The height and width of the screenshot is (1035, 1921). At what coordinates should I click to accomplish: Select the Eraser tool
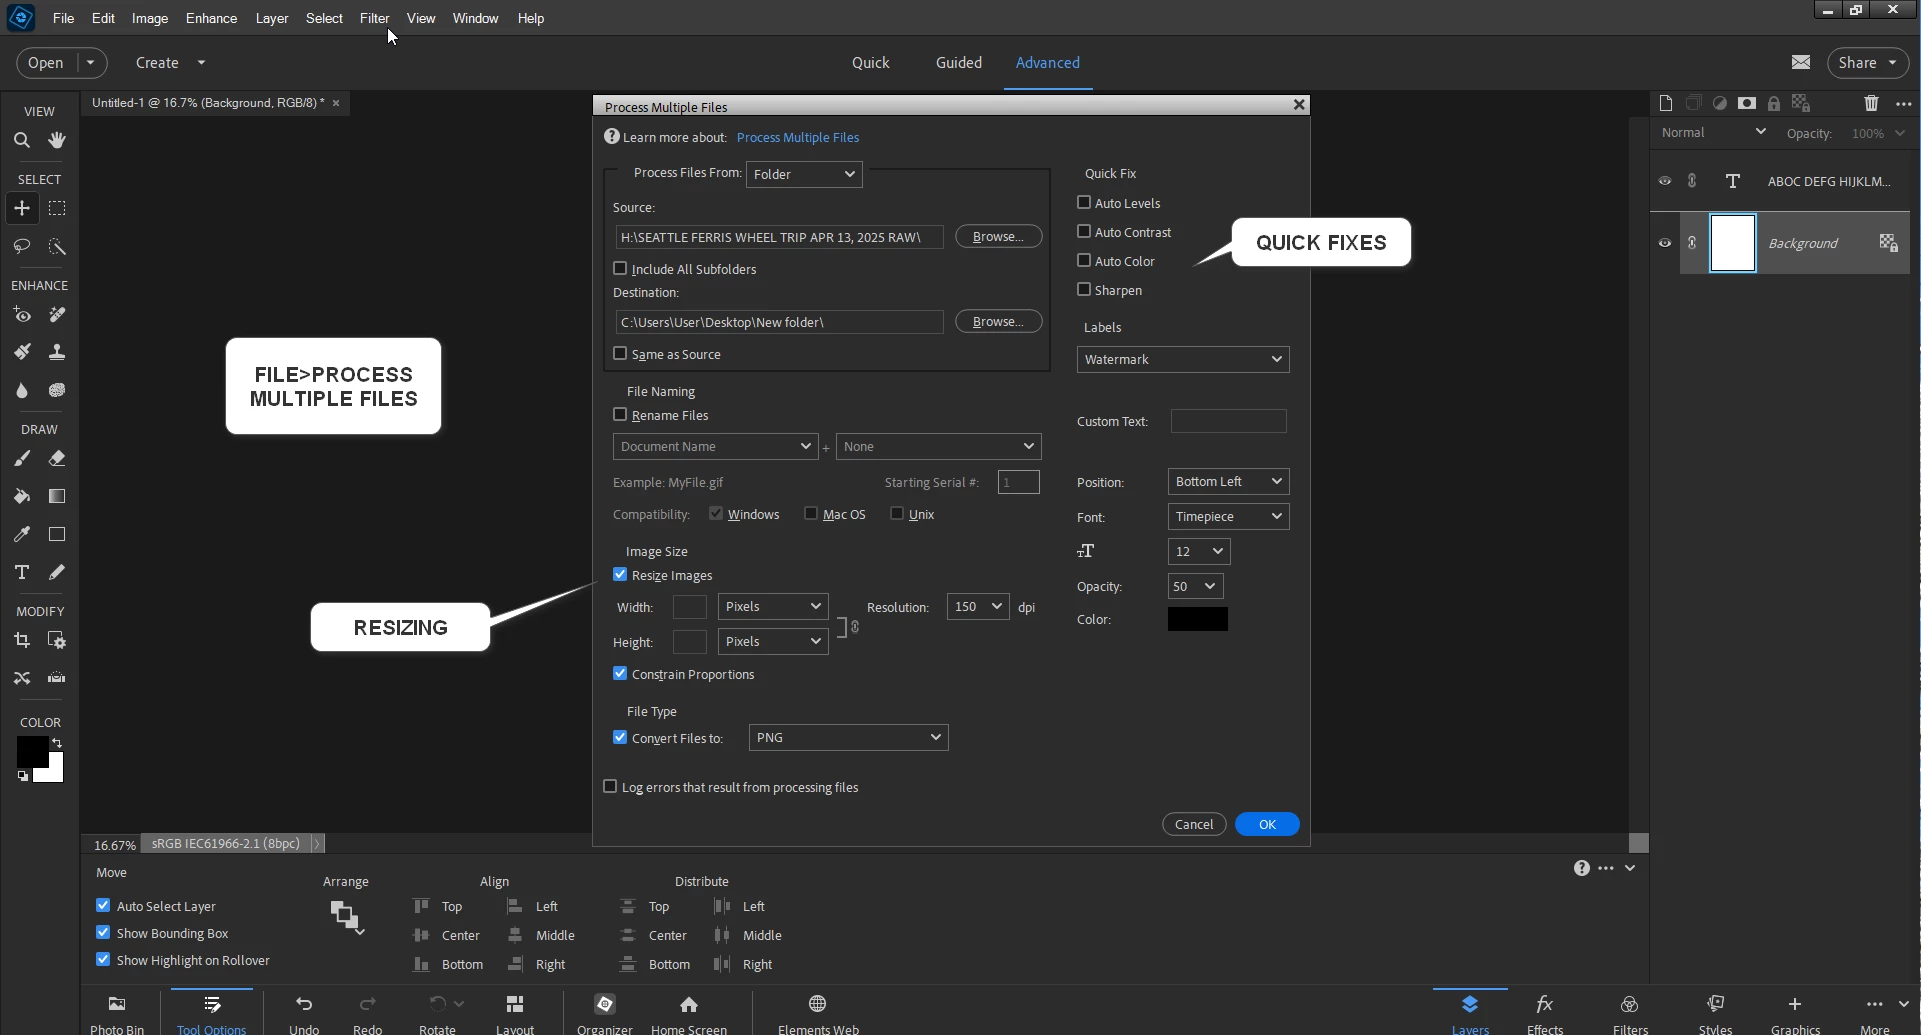57,458
